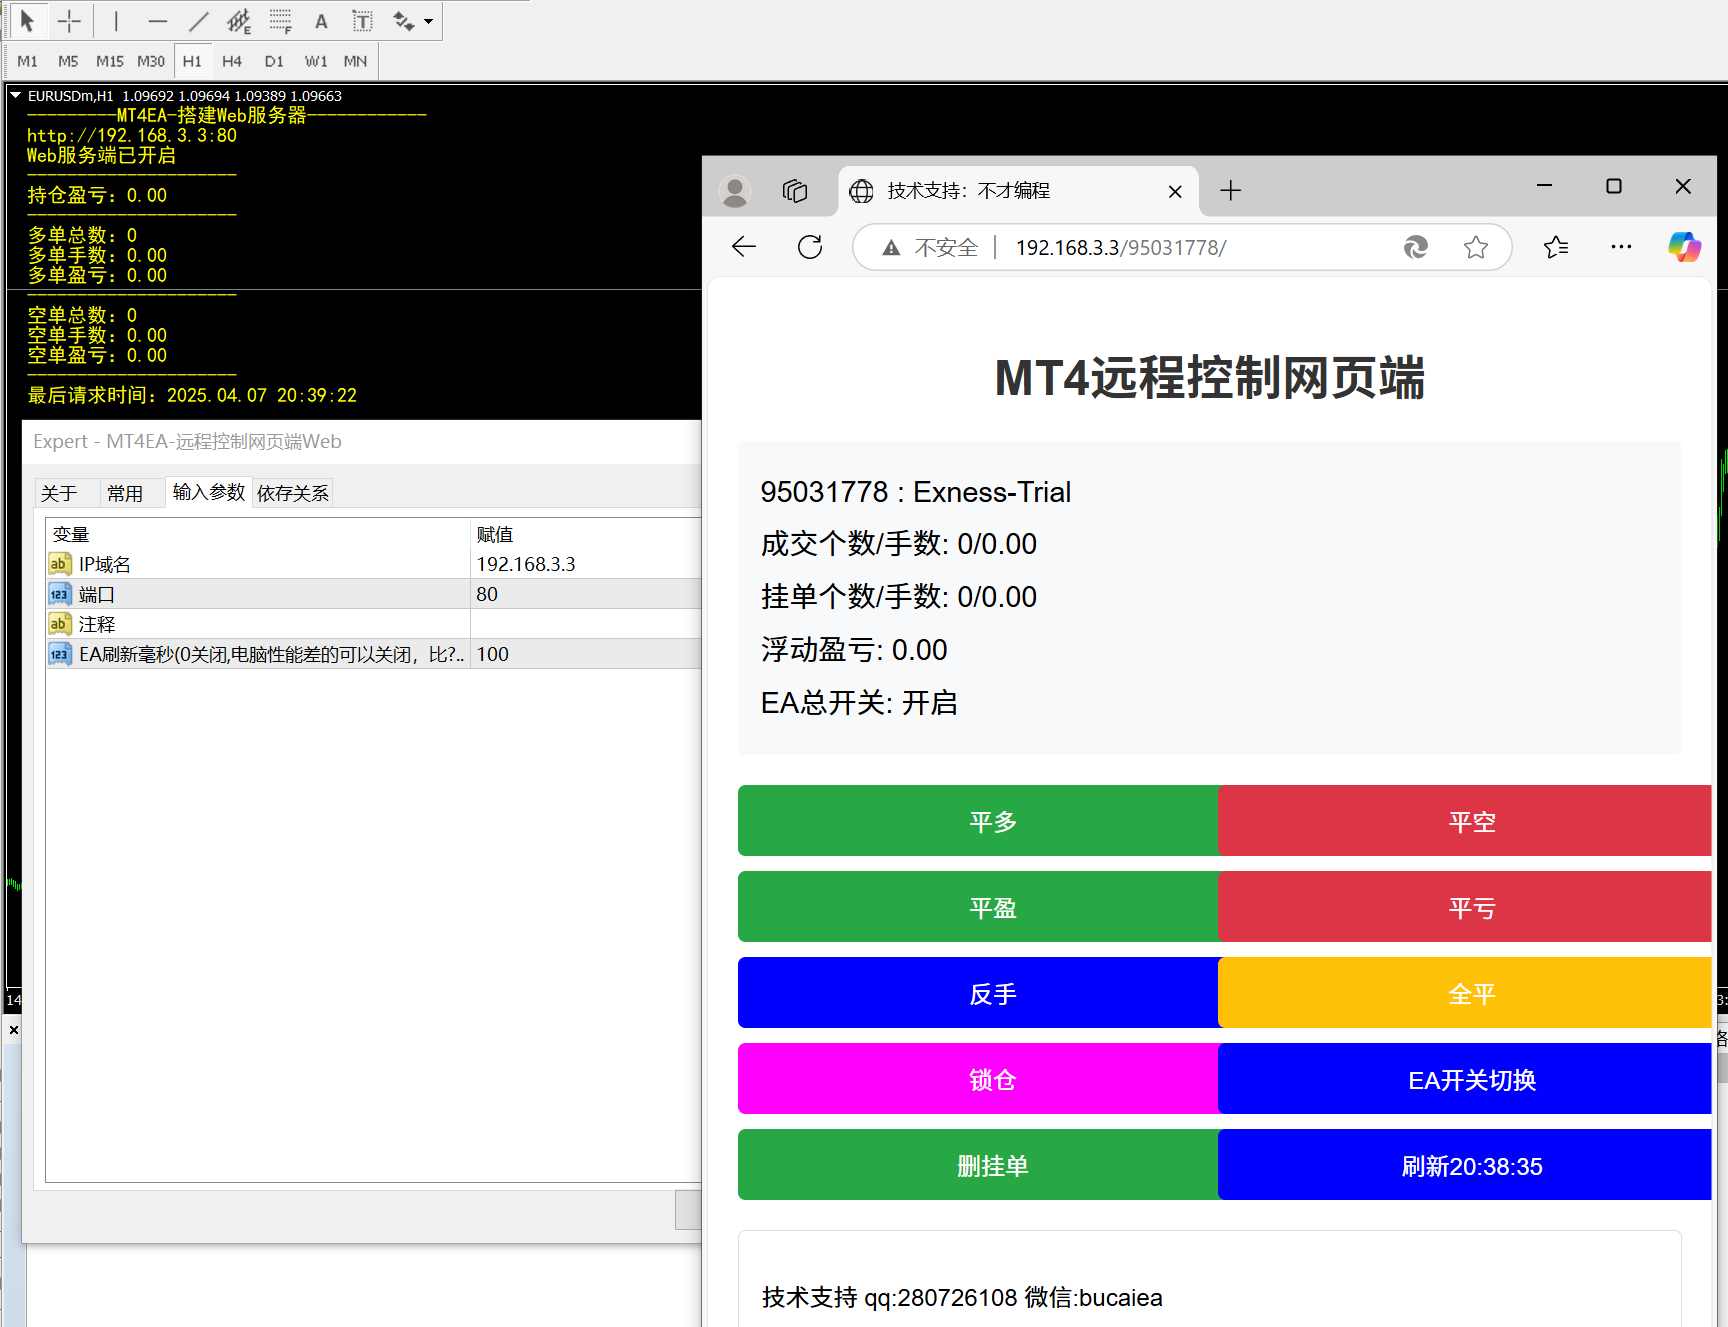This screenshot has width=1728, height=1327.
Task: Select the vertical line drawing tool
Action: pos(116,21)
